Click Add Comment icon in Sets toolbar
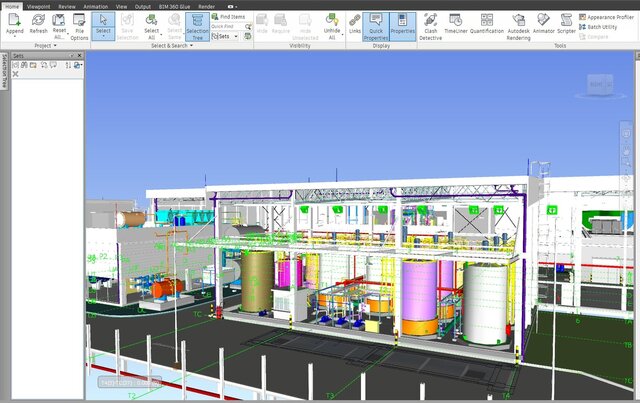The image size is (640, 403). coord(53,65)
